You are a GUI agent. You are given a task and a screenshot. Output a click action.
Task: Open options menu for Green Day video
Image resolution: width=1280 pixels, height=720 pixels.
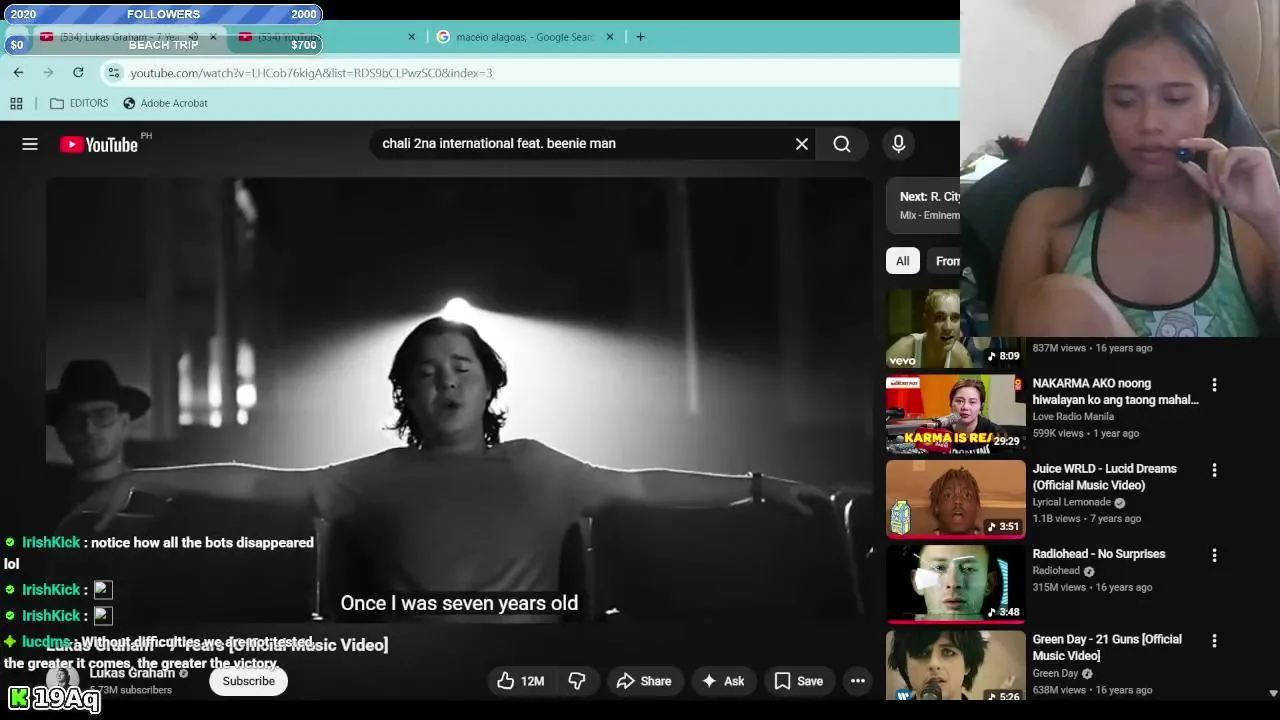click(x=1214, y=640)
